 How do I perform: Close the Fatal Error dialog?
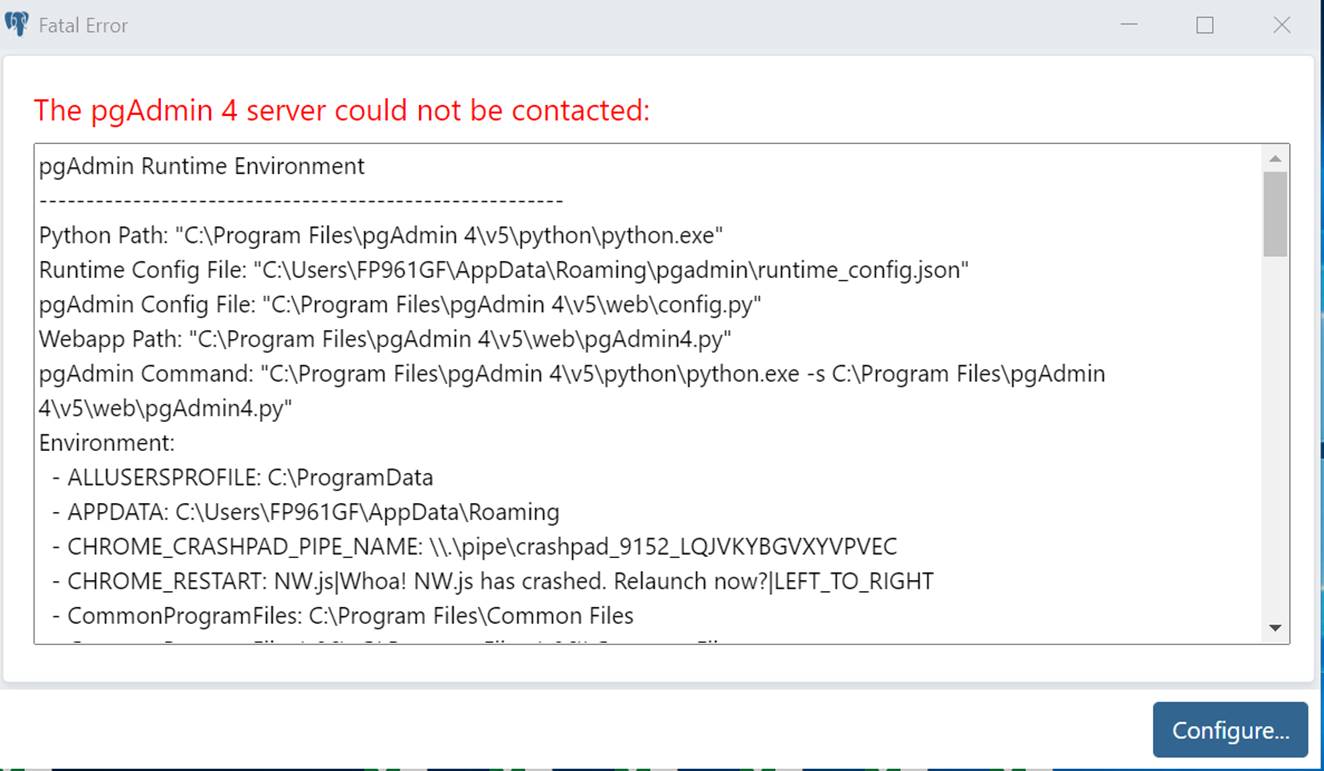[1281, 25]
